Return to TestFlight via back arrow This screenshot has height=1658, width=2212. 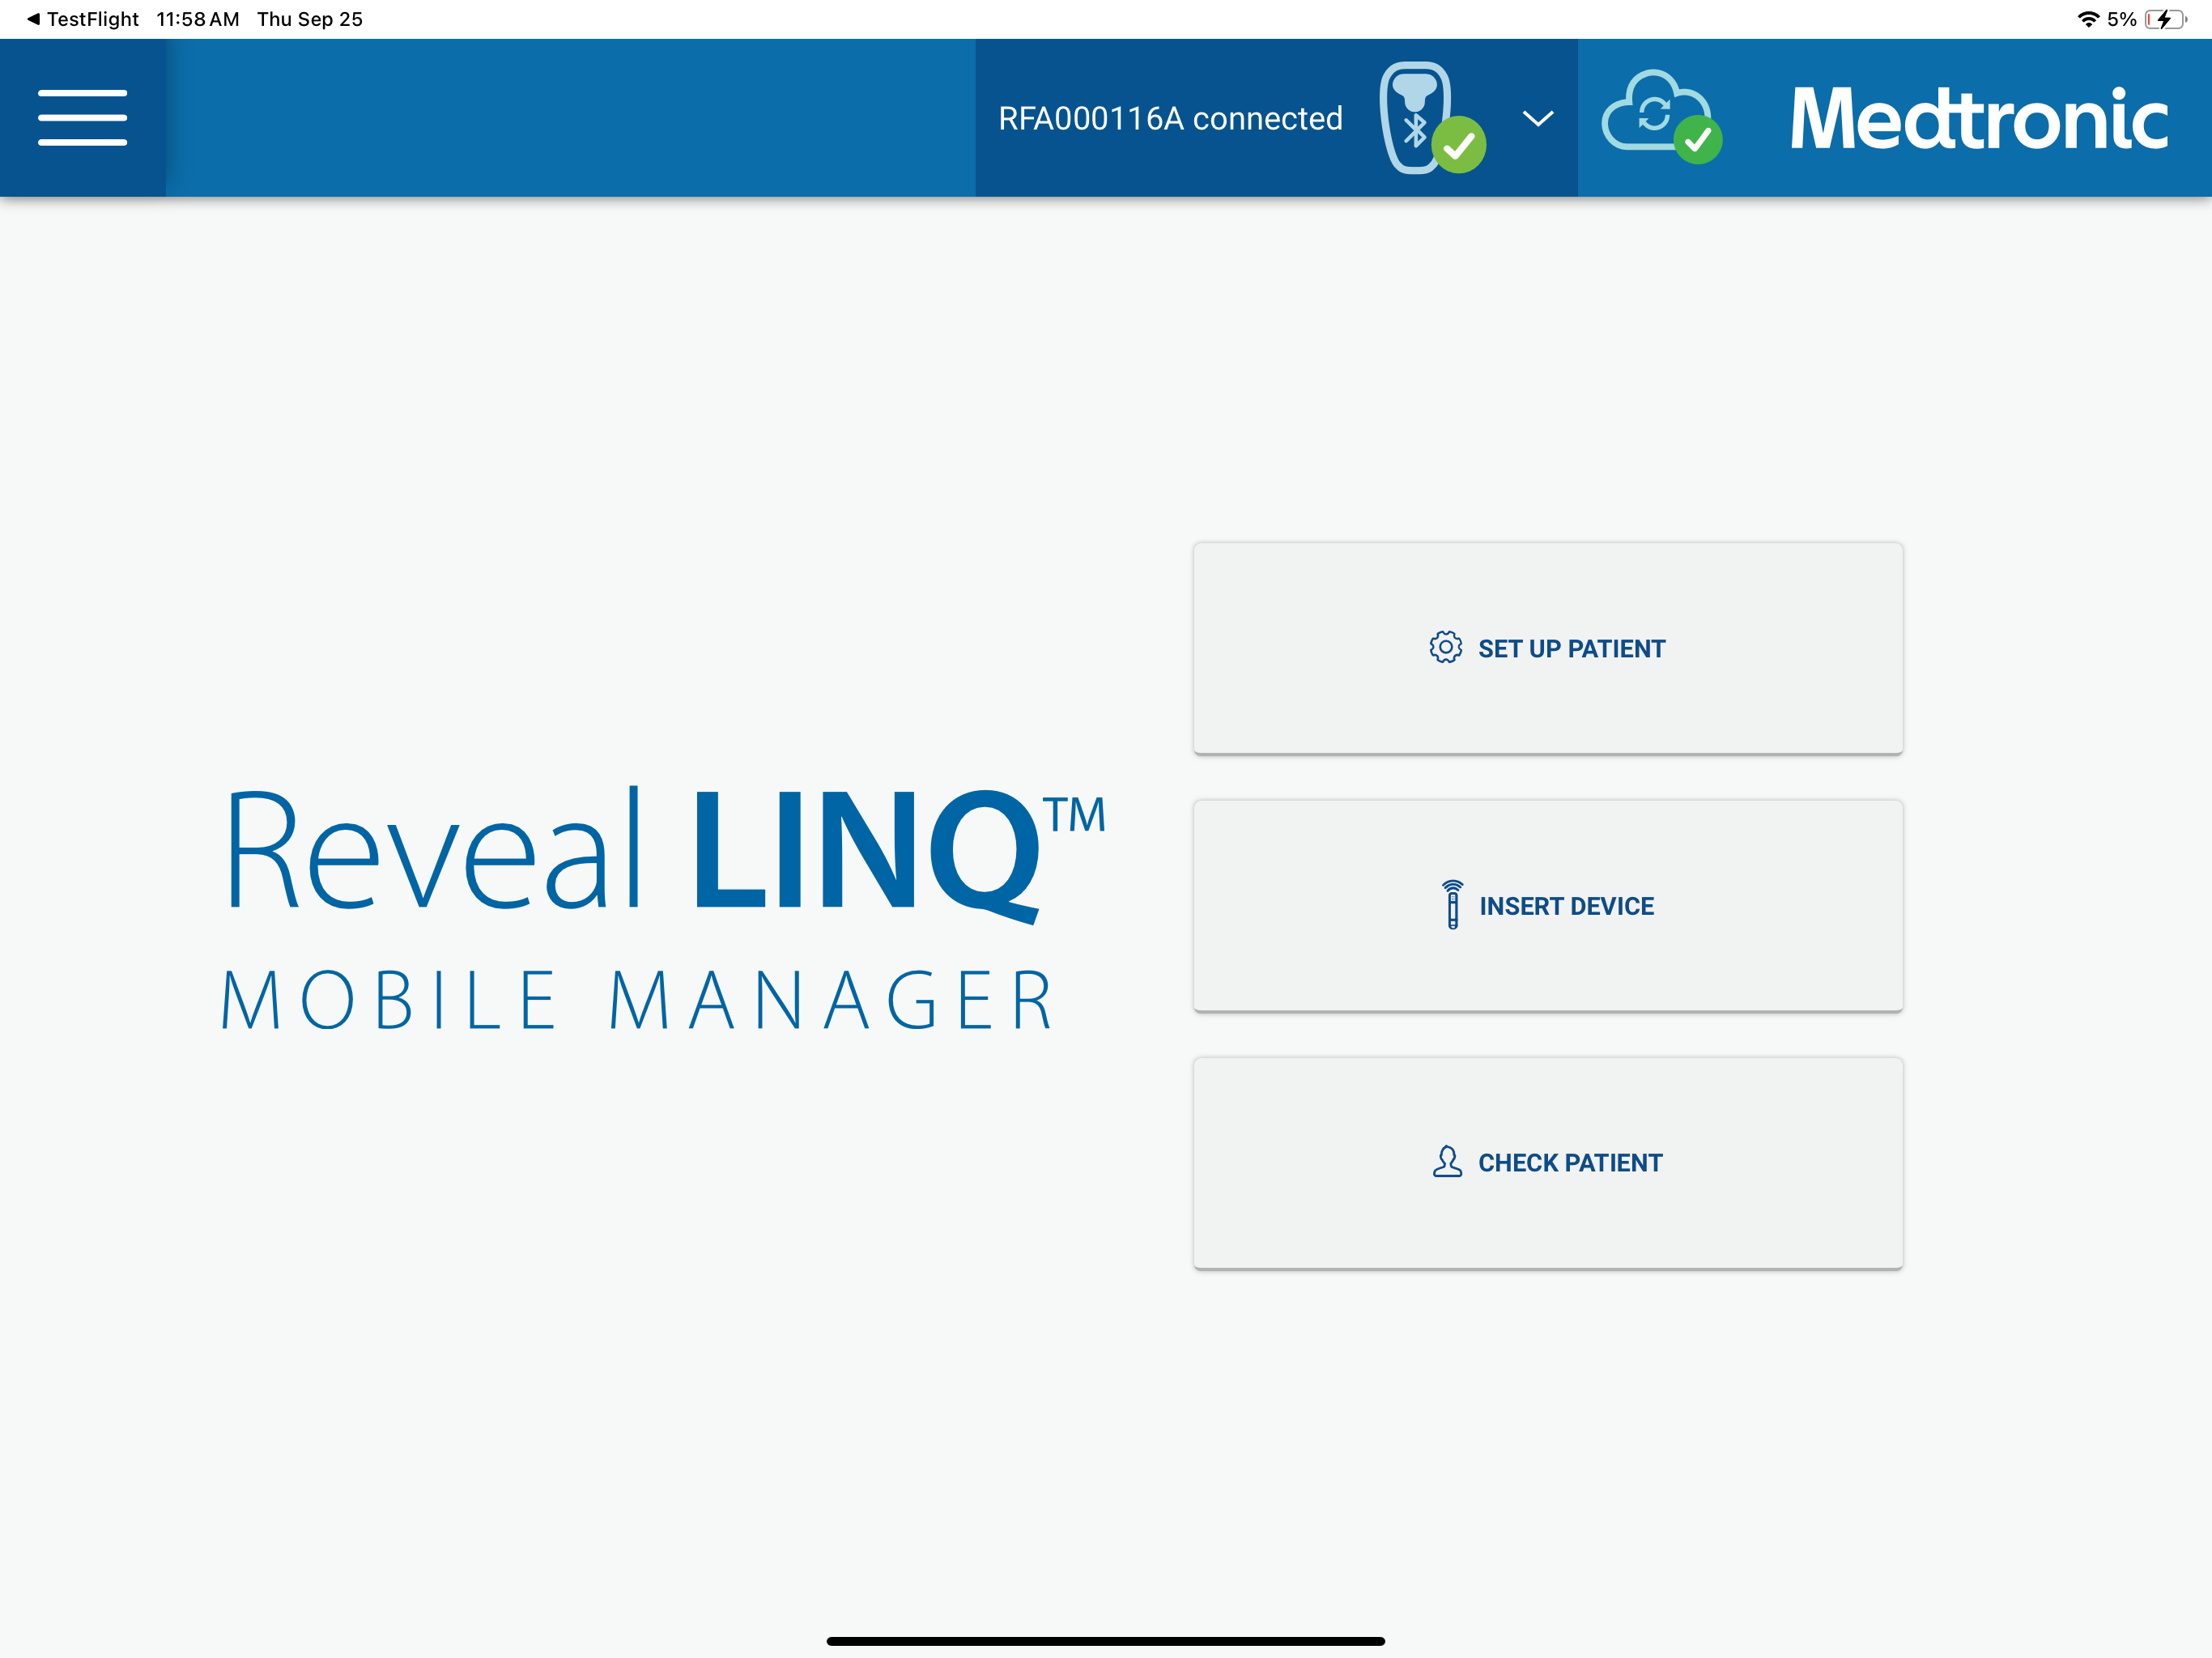[83, 19]
